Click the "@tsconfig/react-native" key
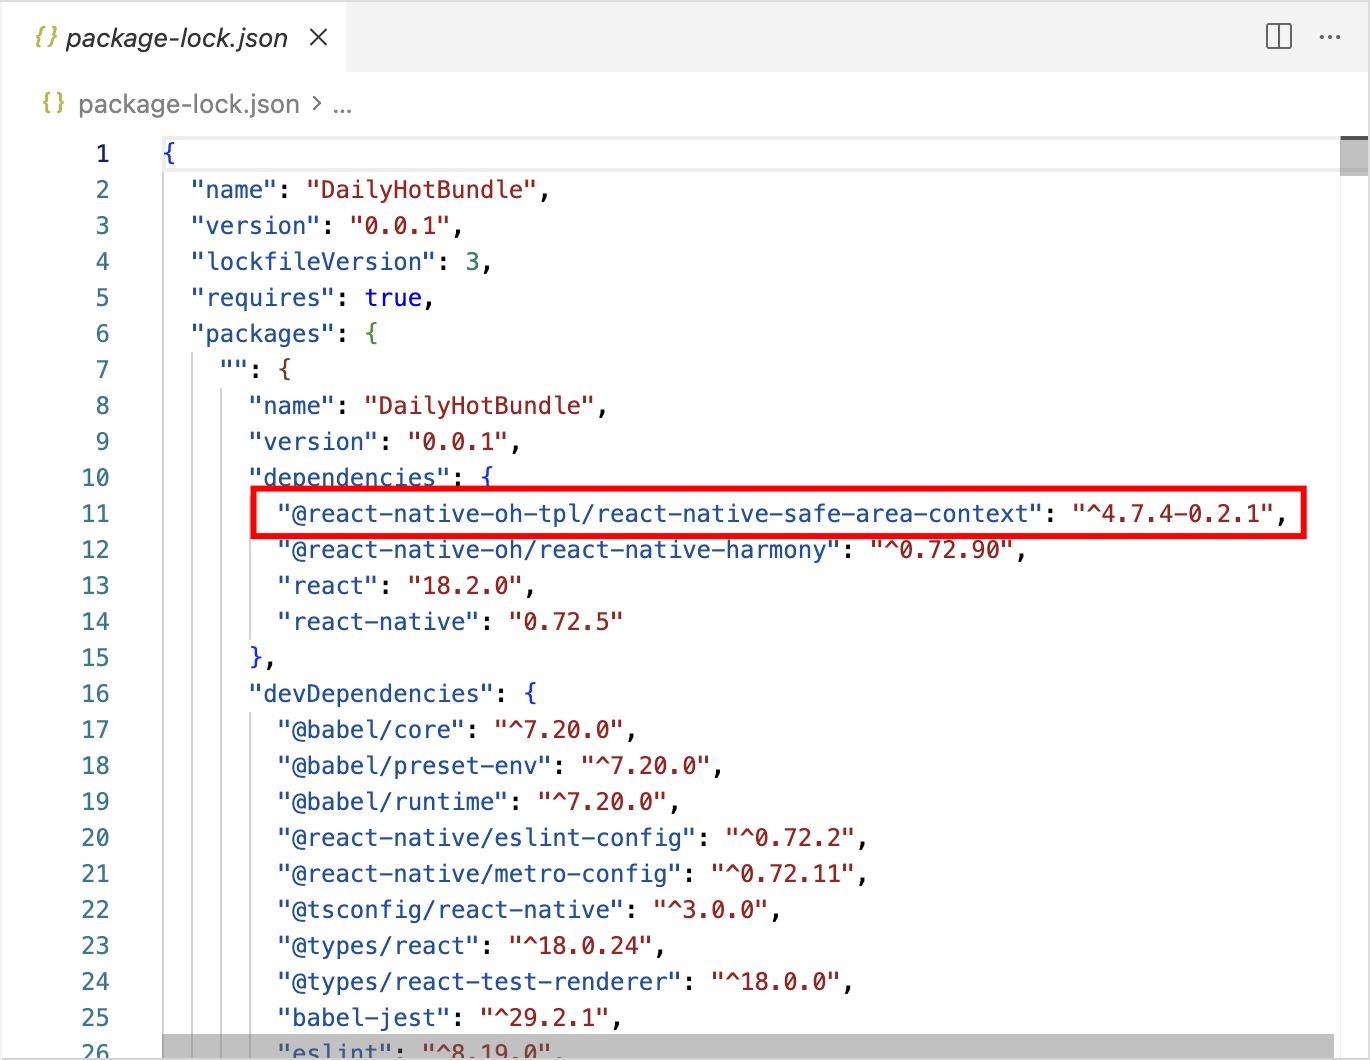 click(451, 910)
